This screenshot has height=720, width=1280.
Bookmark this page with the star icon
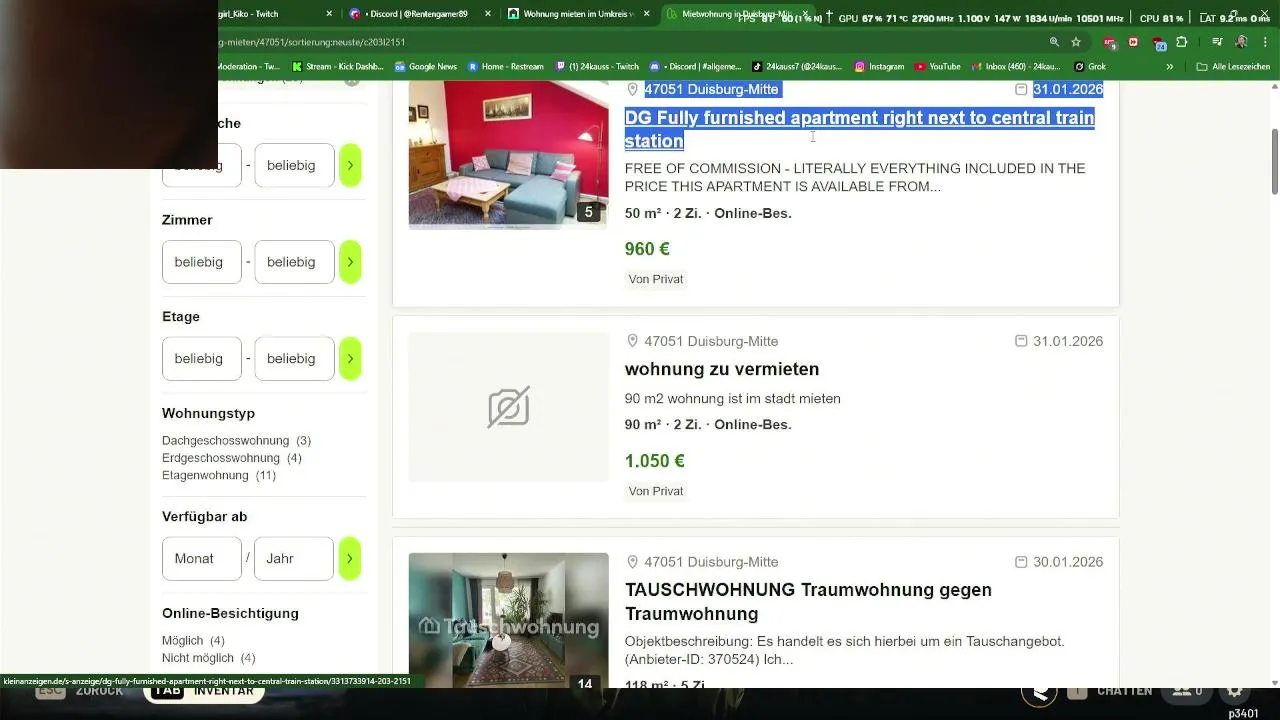(x=1076, y=42)
